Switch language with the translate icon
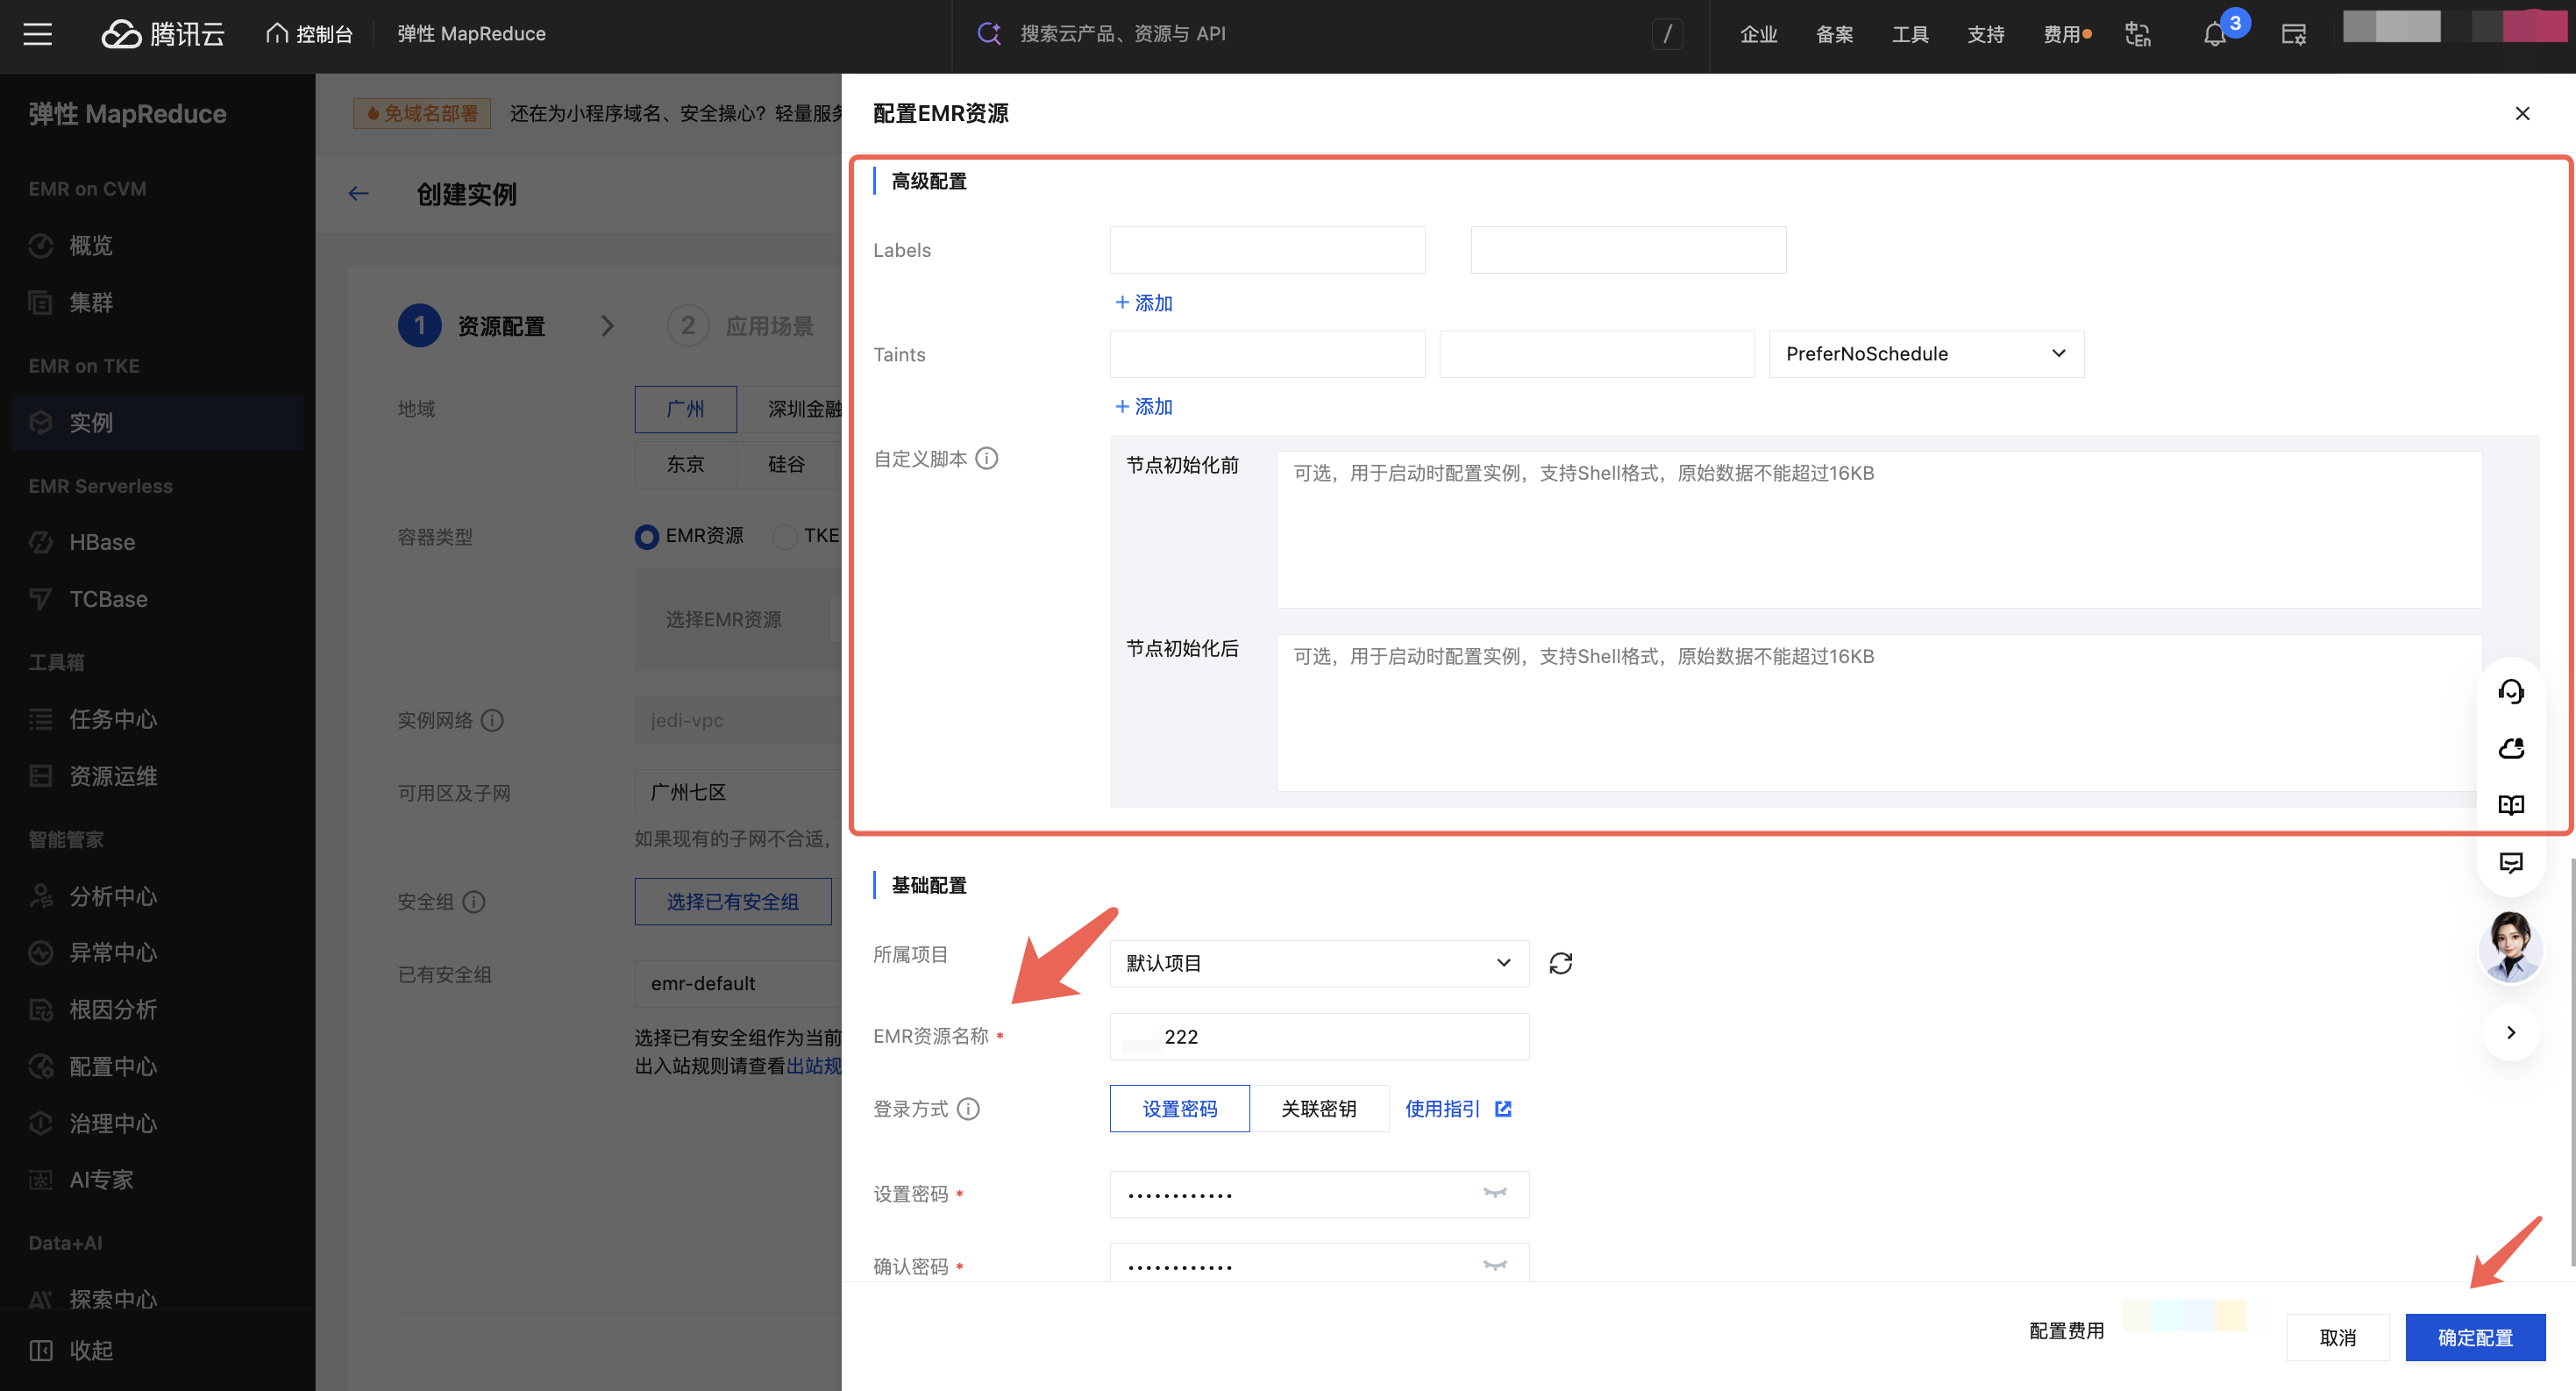 [x=2138, y=34]
